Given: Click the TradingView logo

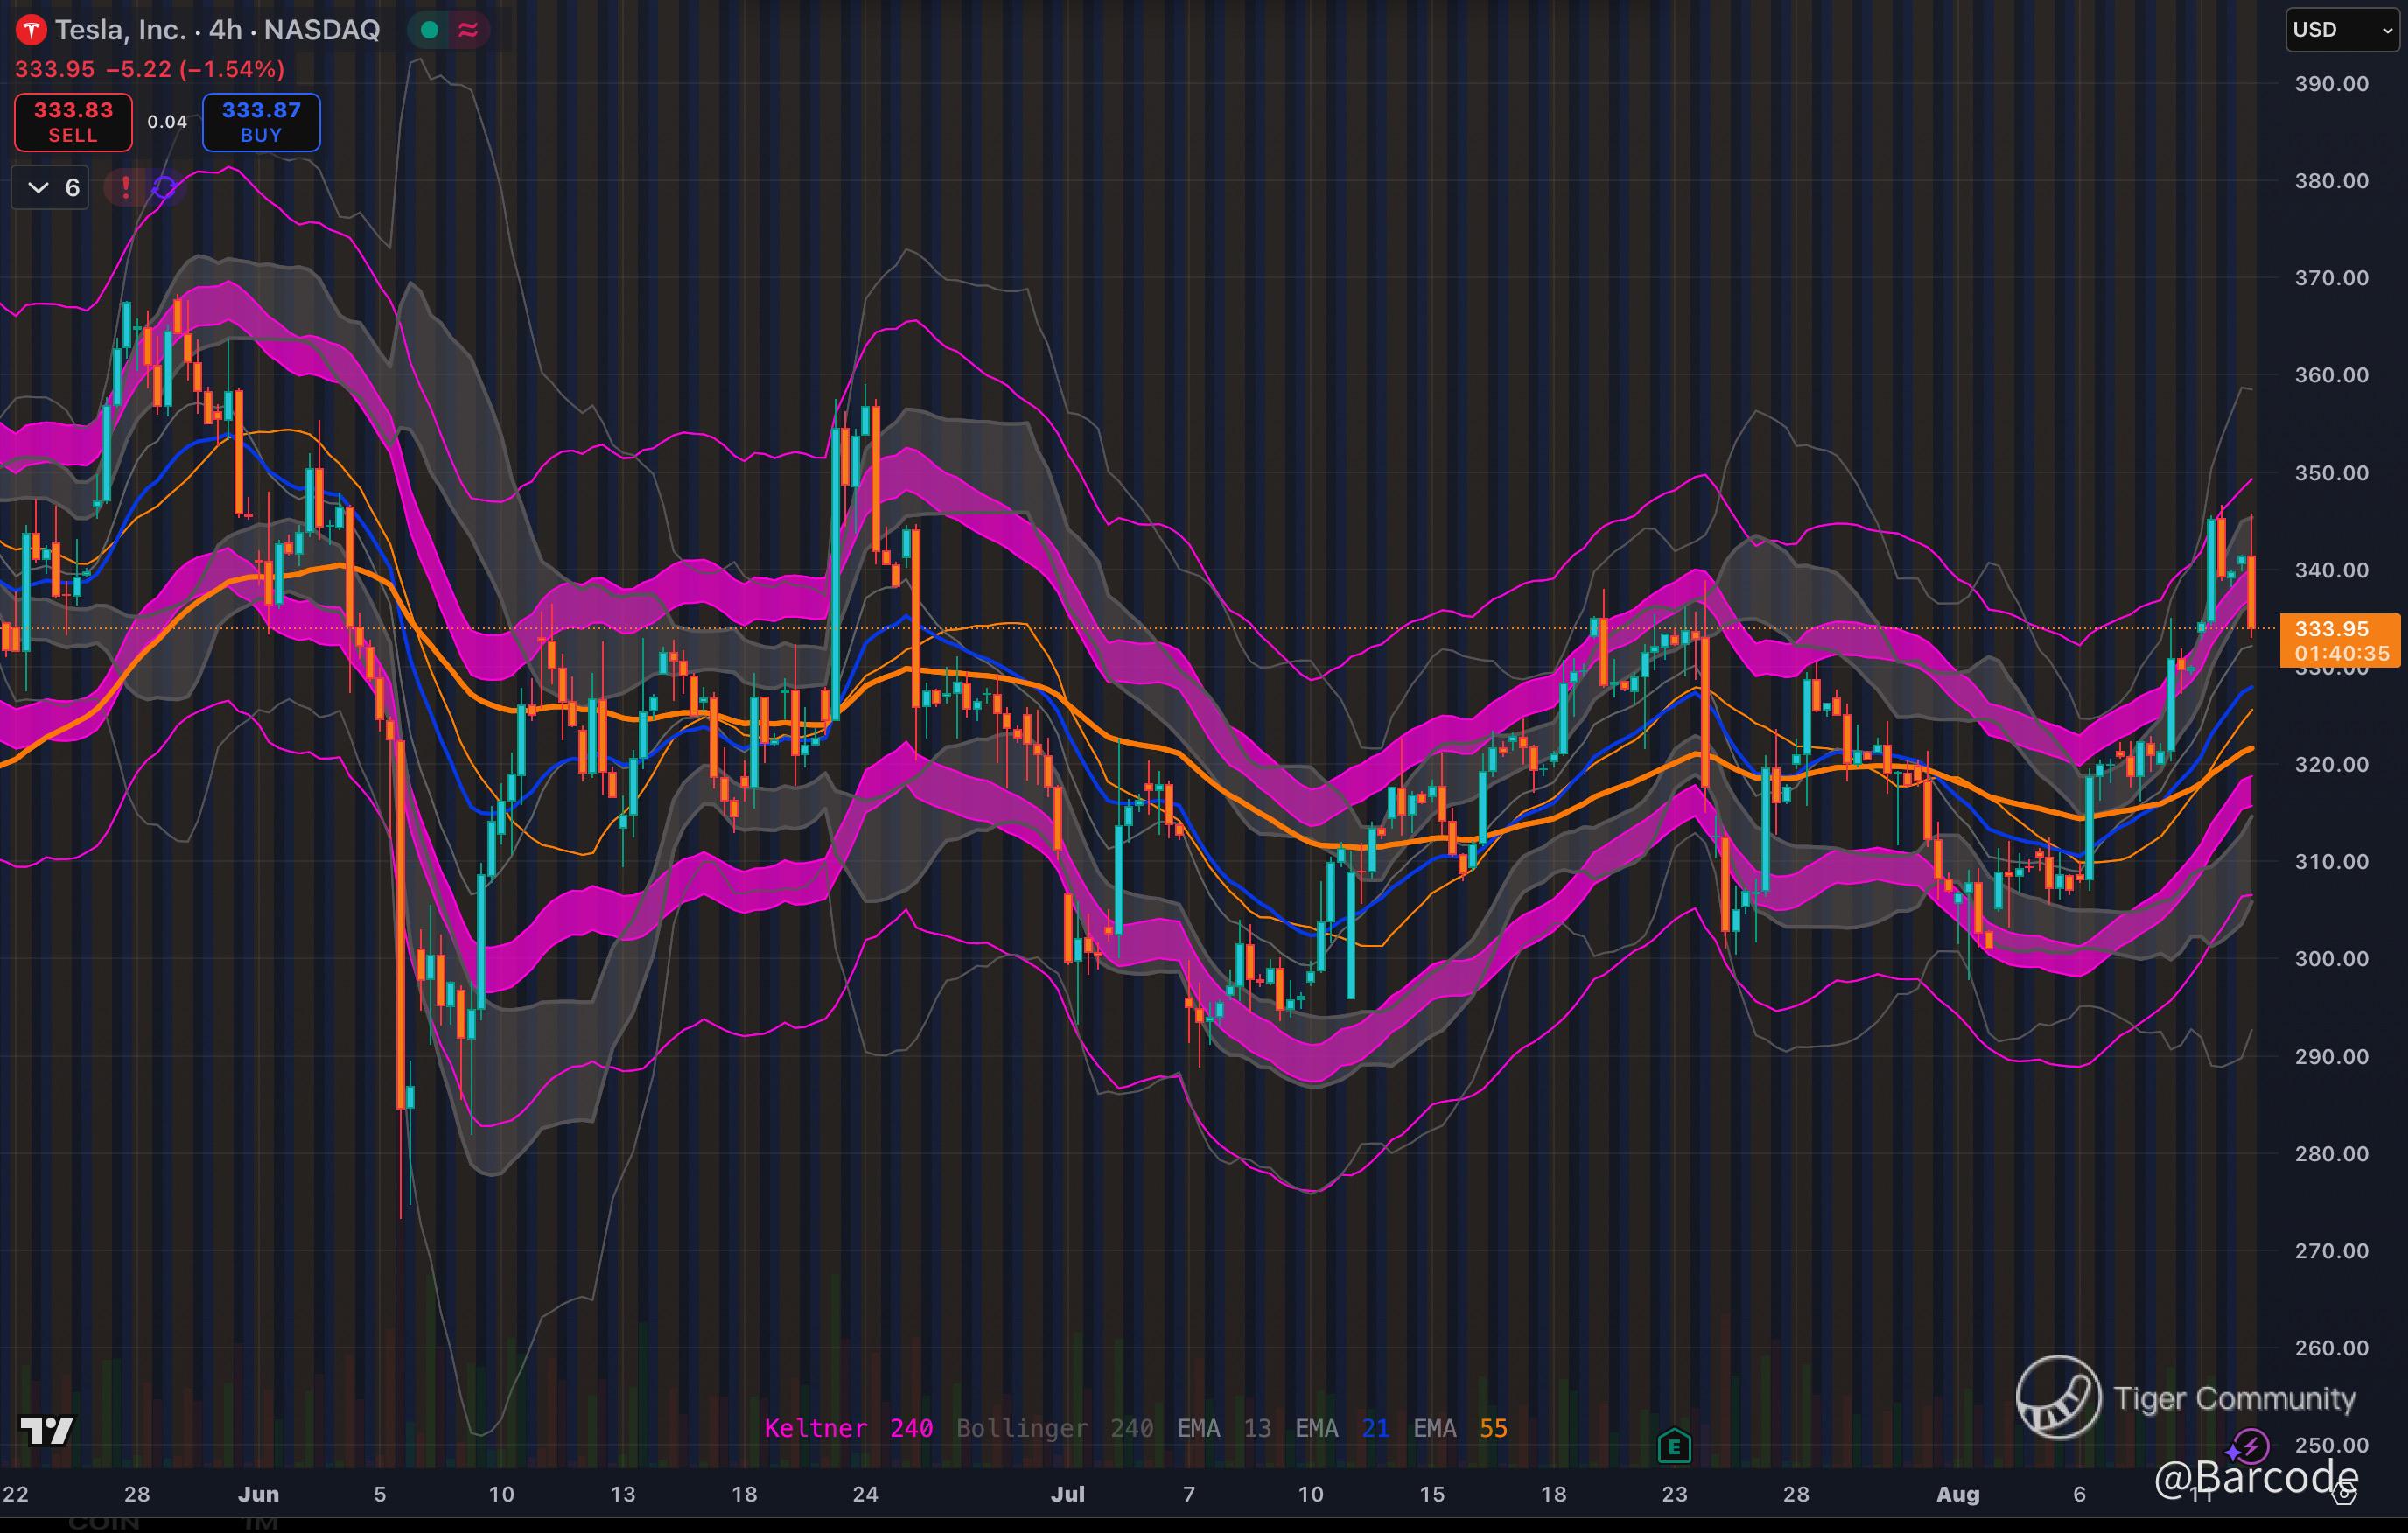Looking at the screenshot, I should coord(47,1430).
